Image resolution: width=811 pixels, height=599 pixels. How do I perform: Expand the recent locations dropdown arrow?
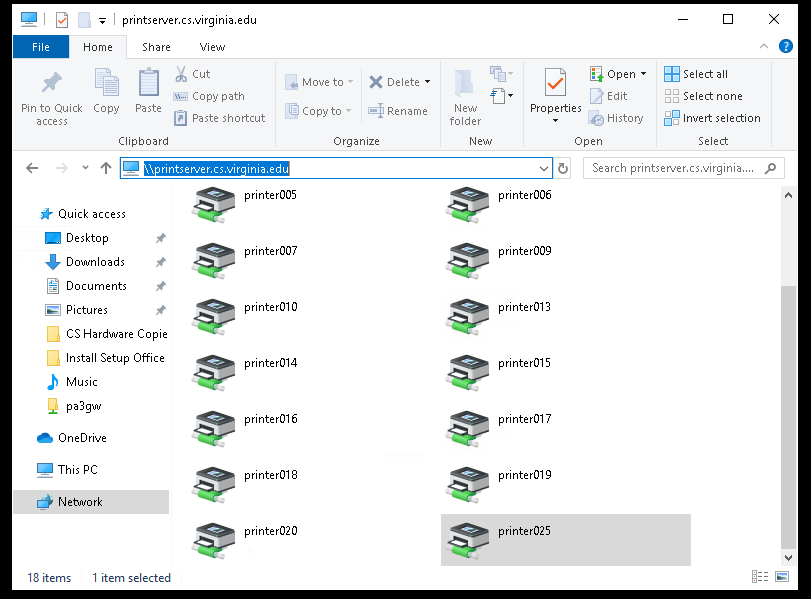(85, 168)
